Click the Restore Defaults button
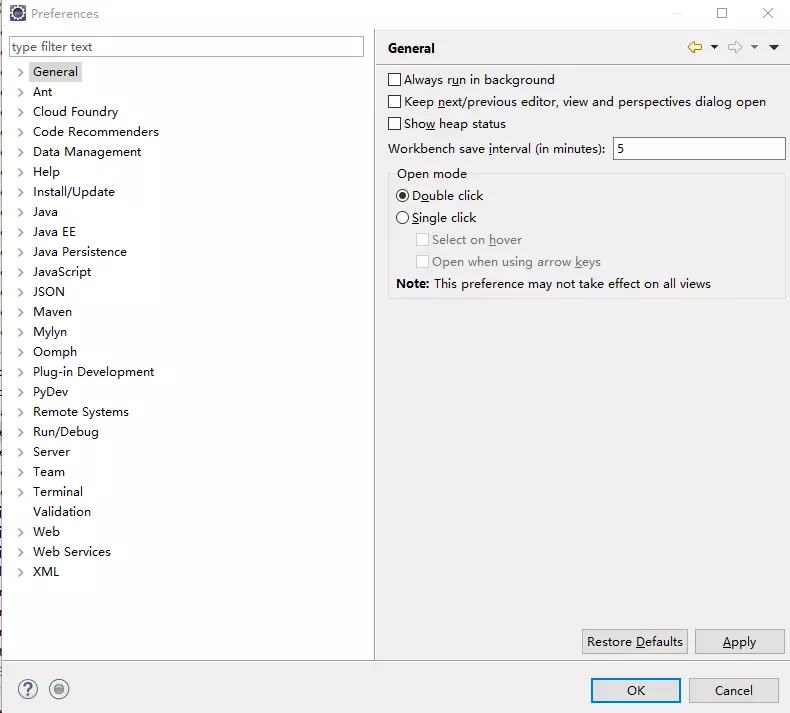790x713 pixels. pos(634,642)
